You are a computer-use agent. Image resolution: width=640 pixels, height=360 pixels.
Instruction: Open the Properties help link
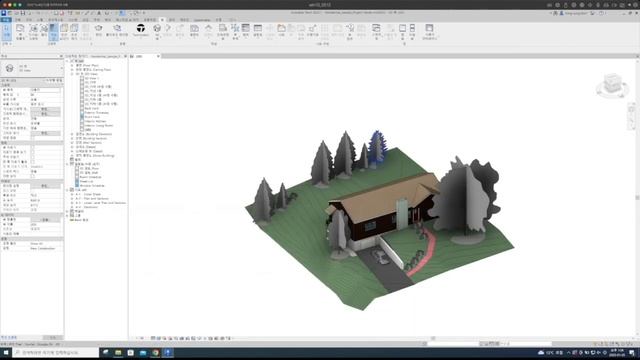pos(9,338)
